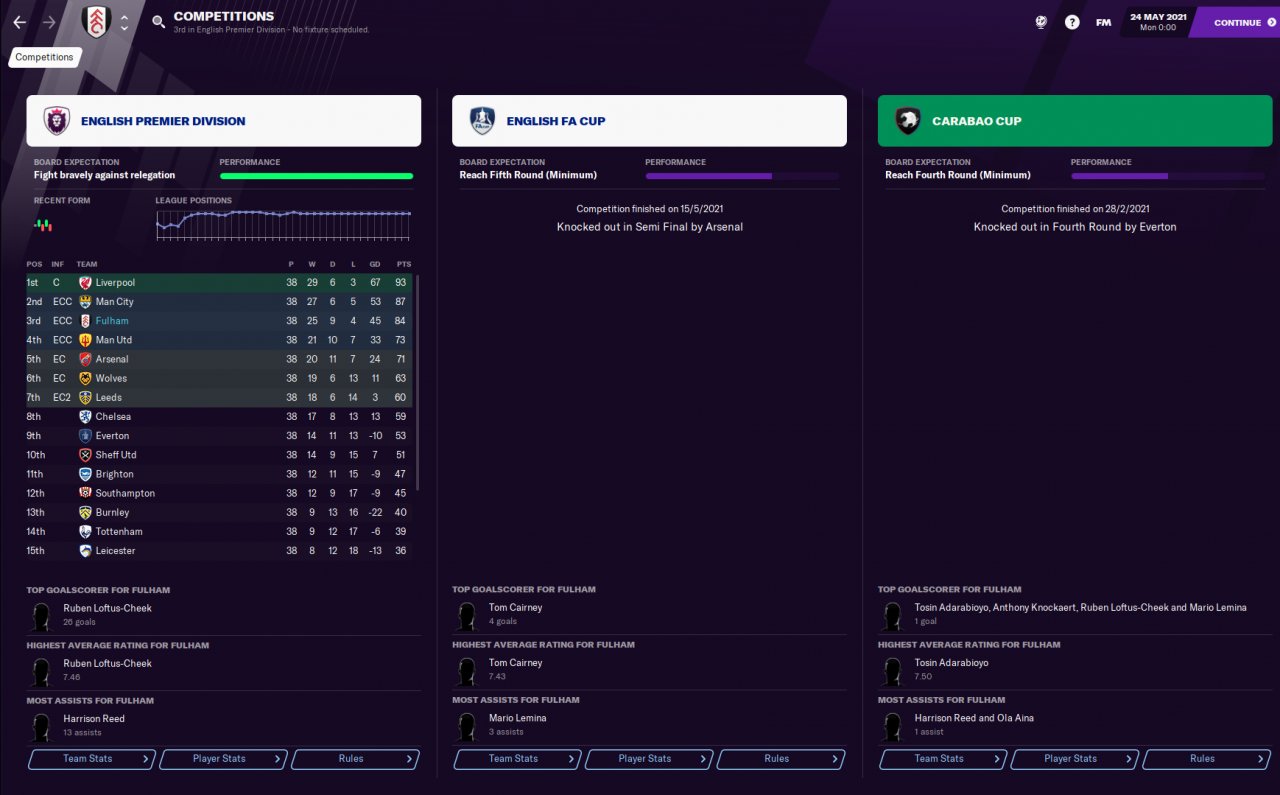Click the Man City club badge
The height and width of the screenshot is (795, 1280).
pyautogui.click(x=85, y=302)
